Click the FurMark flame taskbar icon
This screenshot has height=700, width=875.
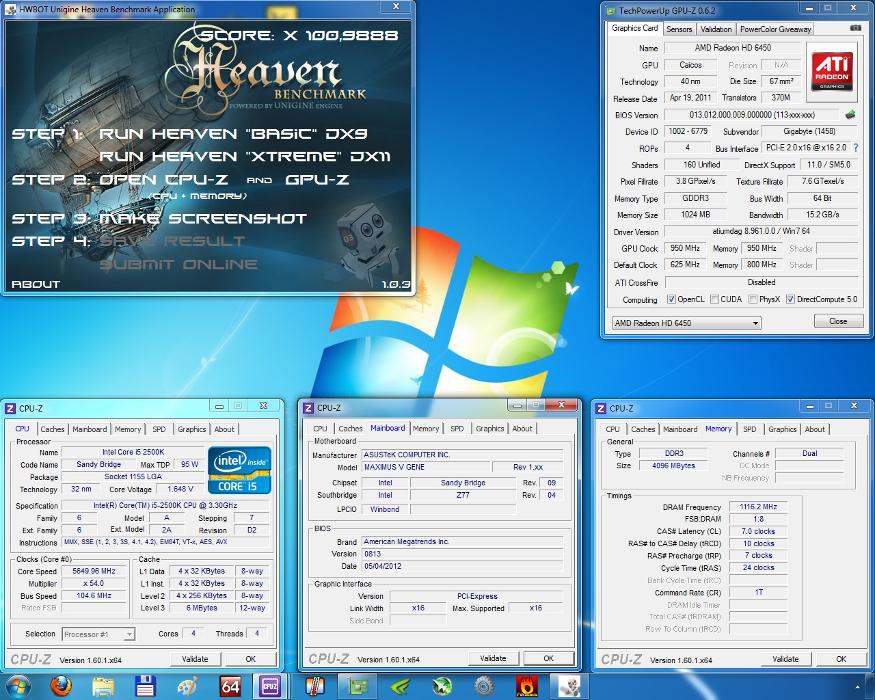526,687
